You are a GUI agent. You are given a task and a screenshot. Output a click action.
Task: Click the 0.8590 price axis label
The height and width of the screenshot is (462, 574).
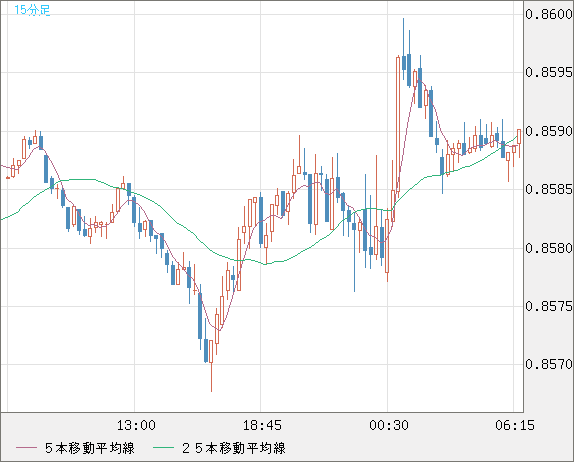click(549, 131)
